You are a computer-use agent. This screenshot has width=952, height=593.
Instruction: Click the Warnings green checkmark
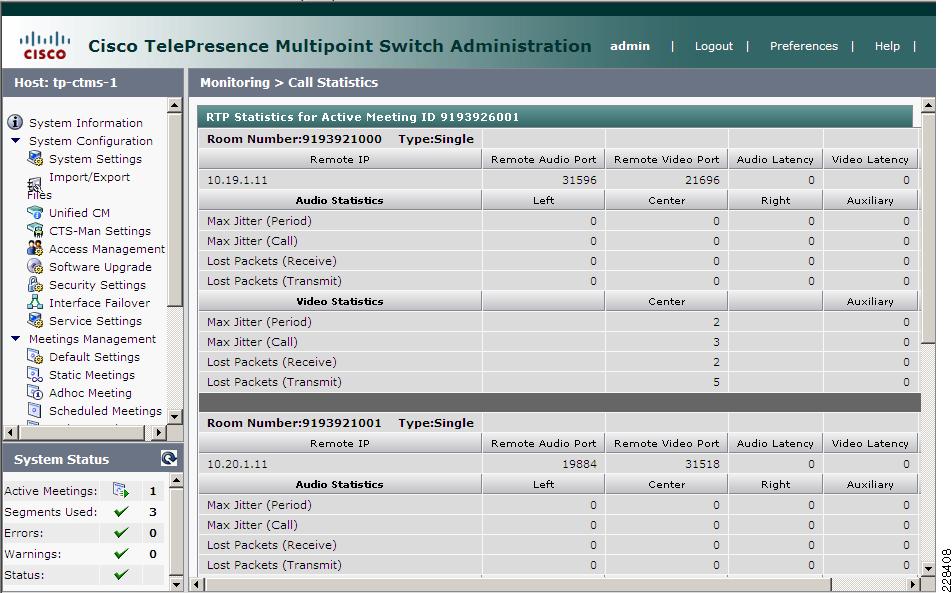[121, 554]
